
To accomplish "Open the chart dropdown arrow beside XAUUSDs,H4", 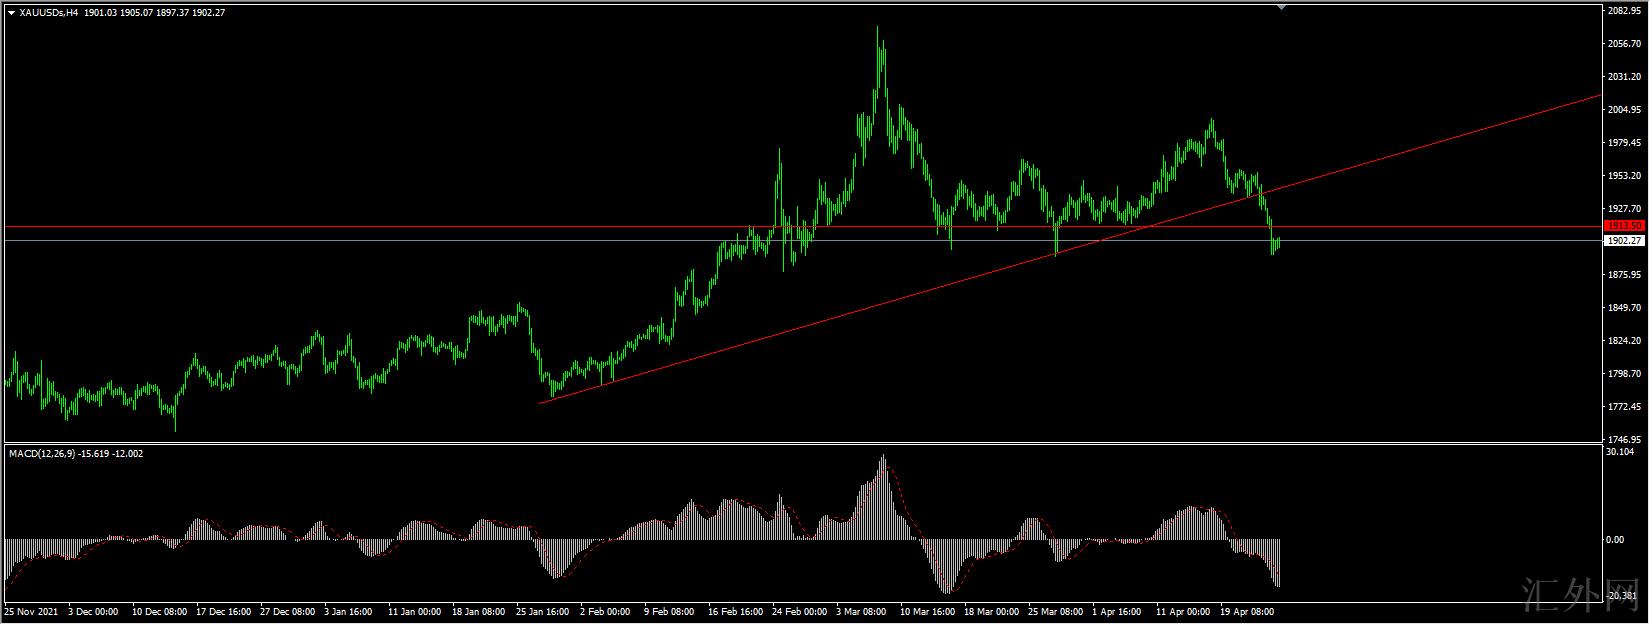I will click(11, 12).
